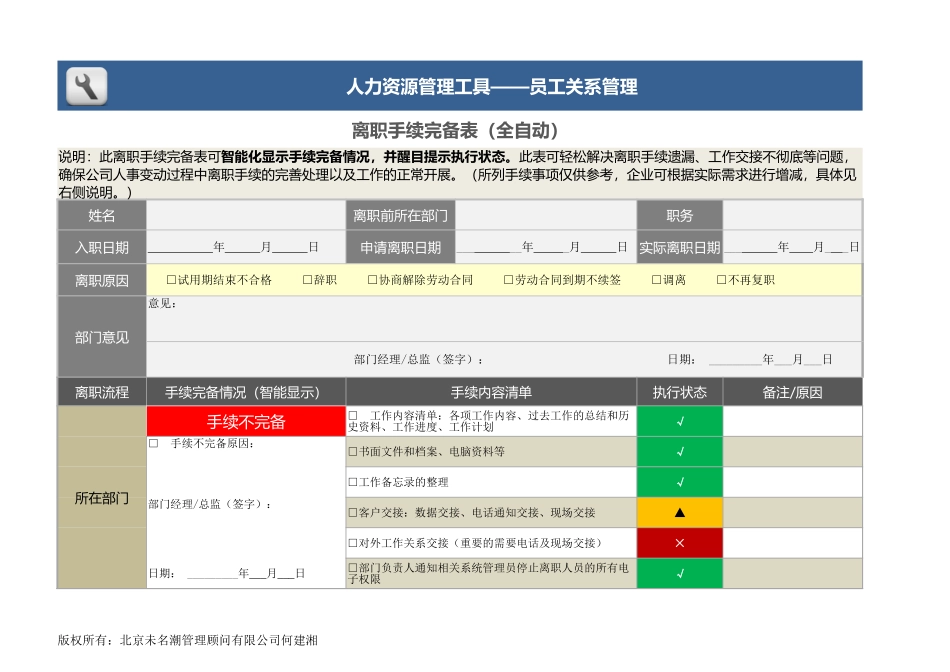Image resolution: width=950 pixels, height=672 pixels.
Task: Click the green √ for 部门负责人通知 row
Action: 679,573
